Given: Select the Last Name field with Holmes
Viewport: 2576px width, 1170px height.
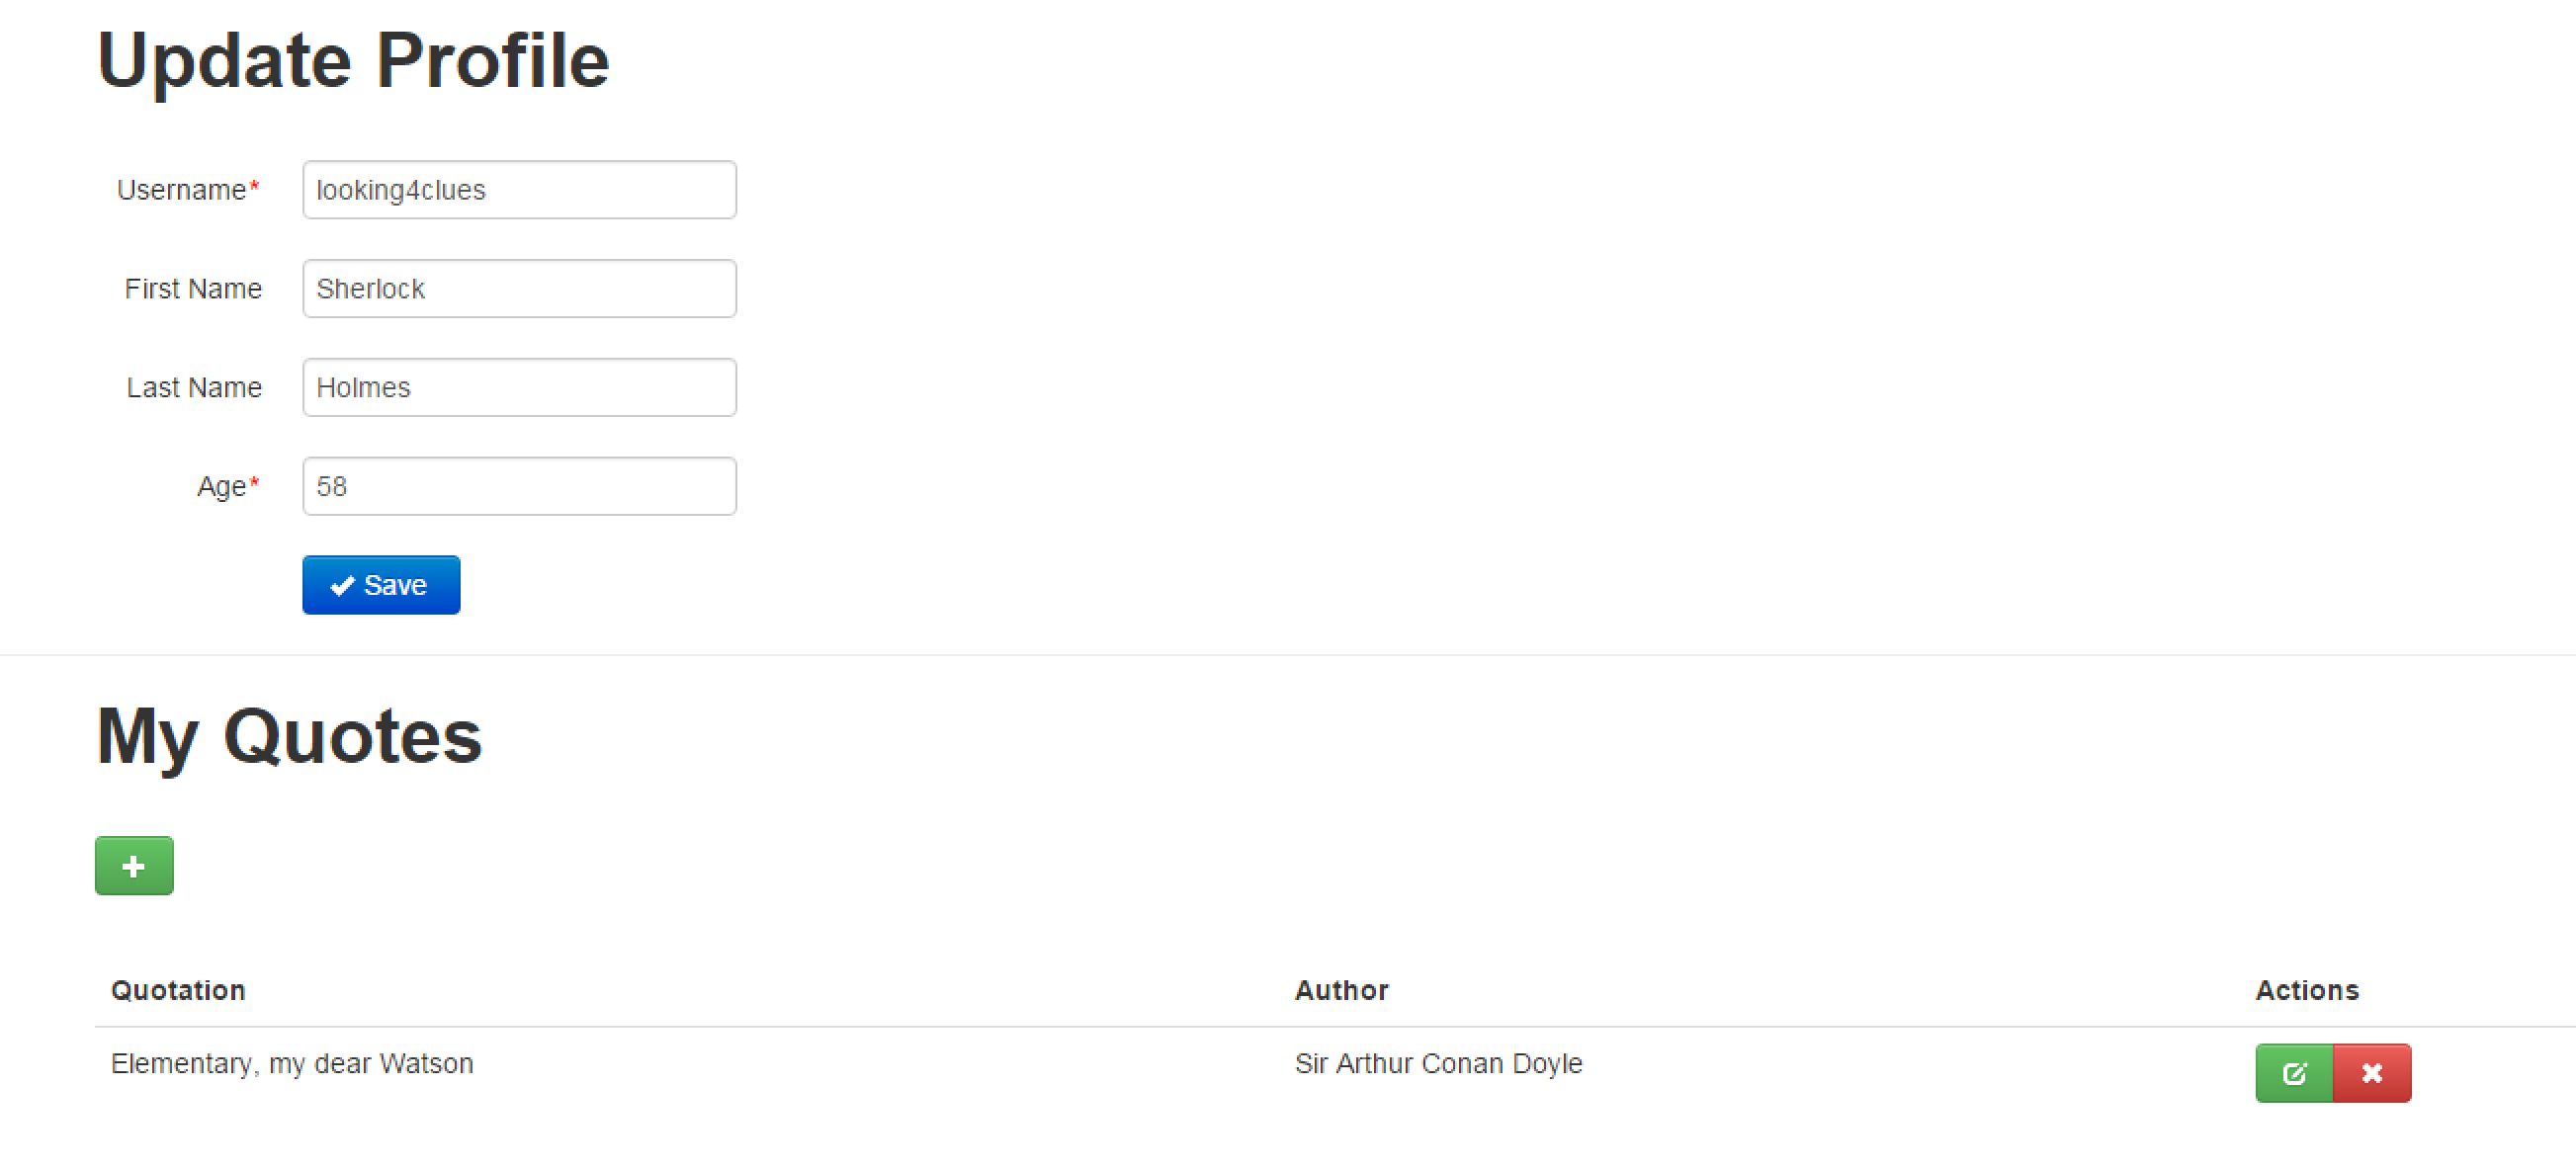Looking at the screenshot, I should click(x=519, y=387).
